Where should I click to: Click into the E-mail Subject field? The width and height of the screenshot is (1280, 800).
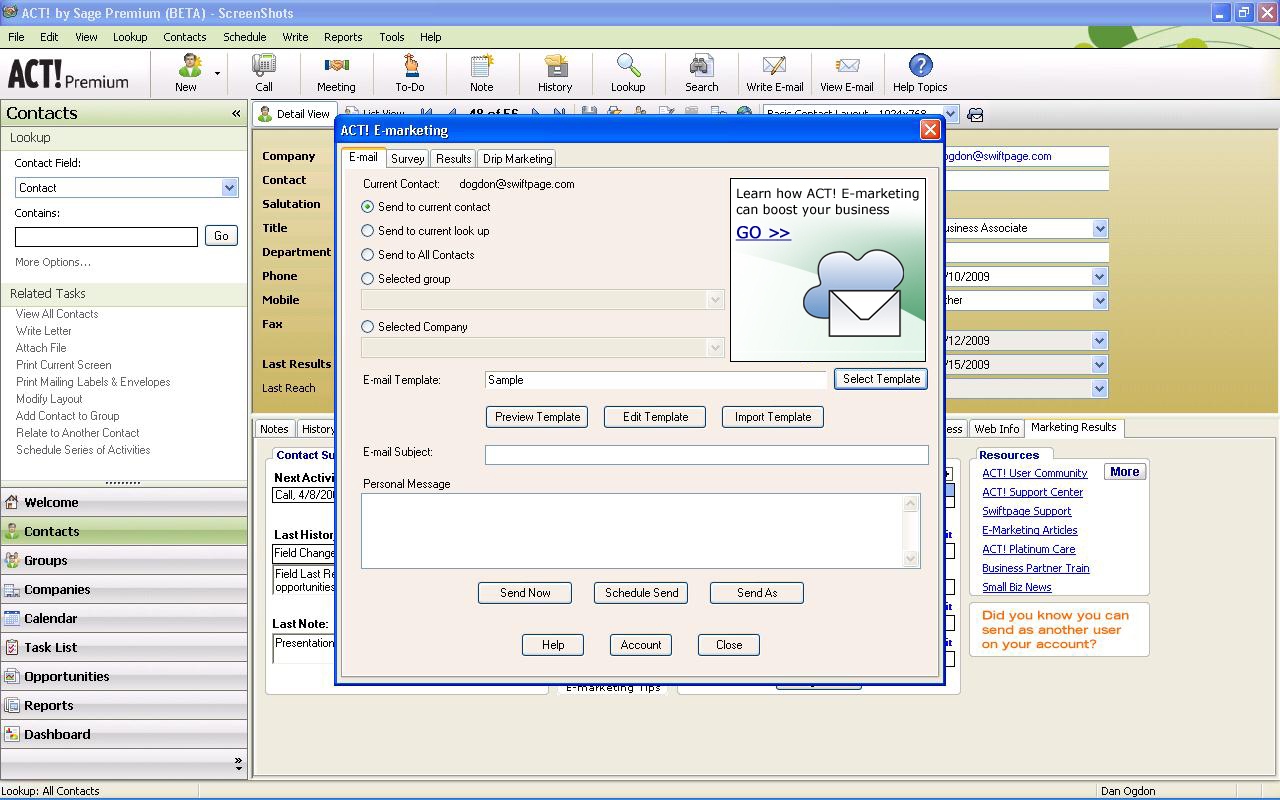706,455
